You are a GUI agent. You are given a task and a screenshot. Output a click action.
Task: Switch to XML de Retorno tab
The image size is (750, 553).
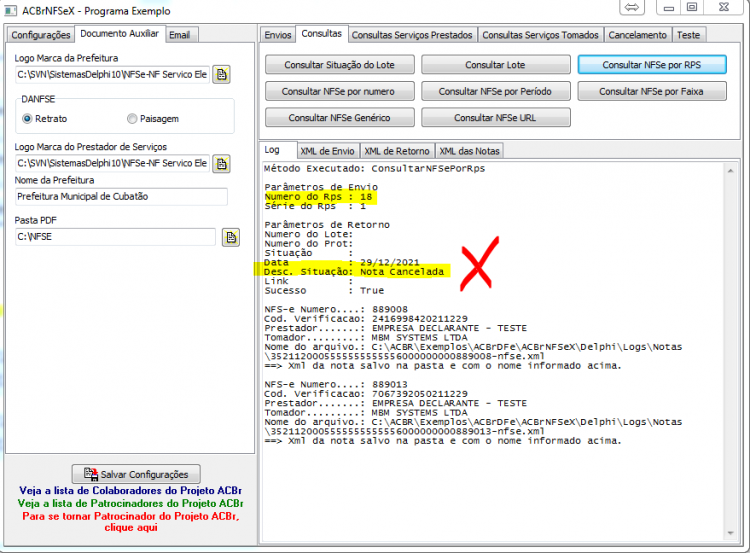tap(397, 151)
